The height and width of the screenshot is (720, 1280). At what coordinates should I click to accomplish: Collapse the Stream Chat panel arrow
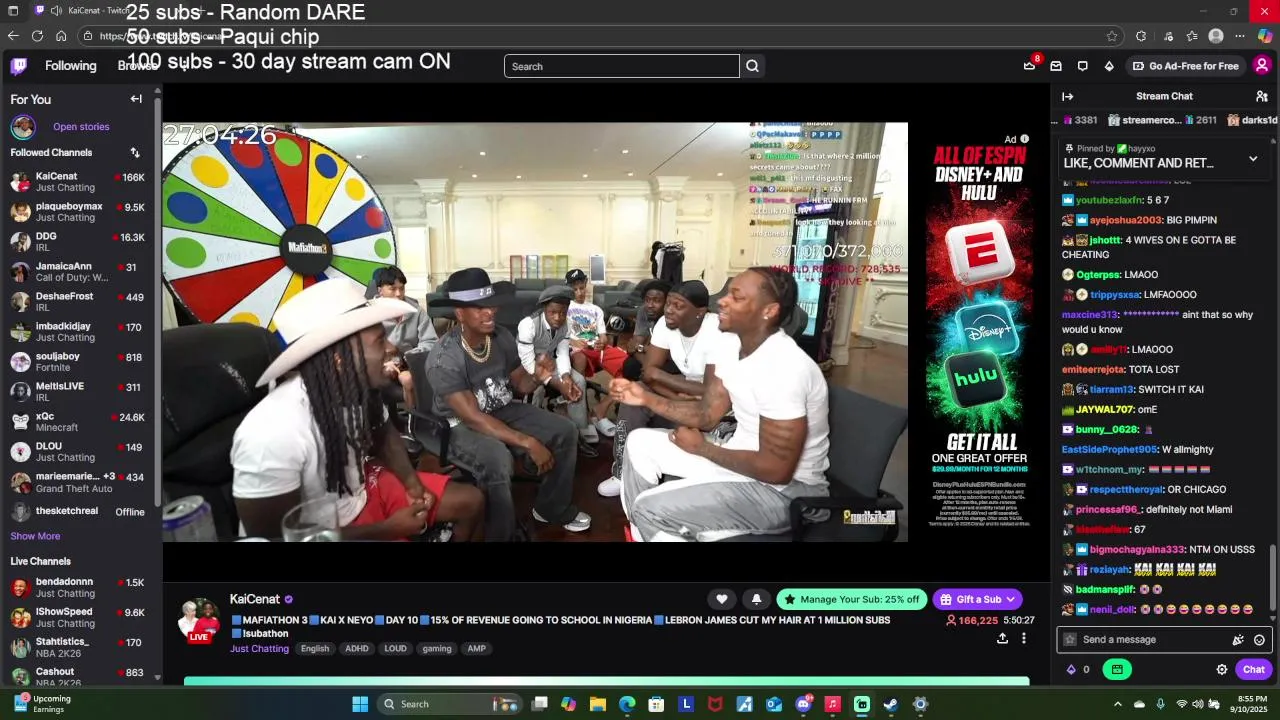[x=1067, y=96]
